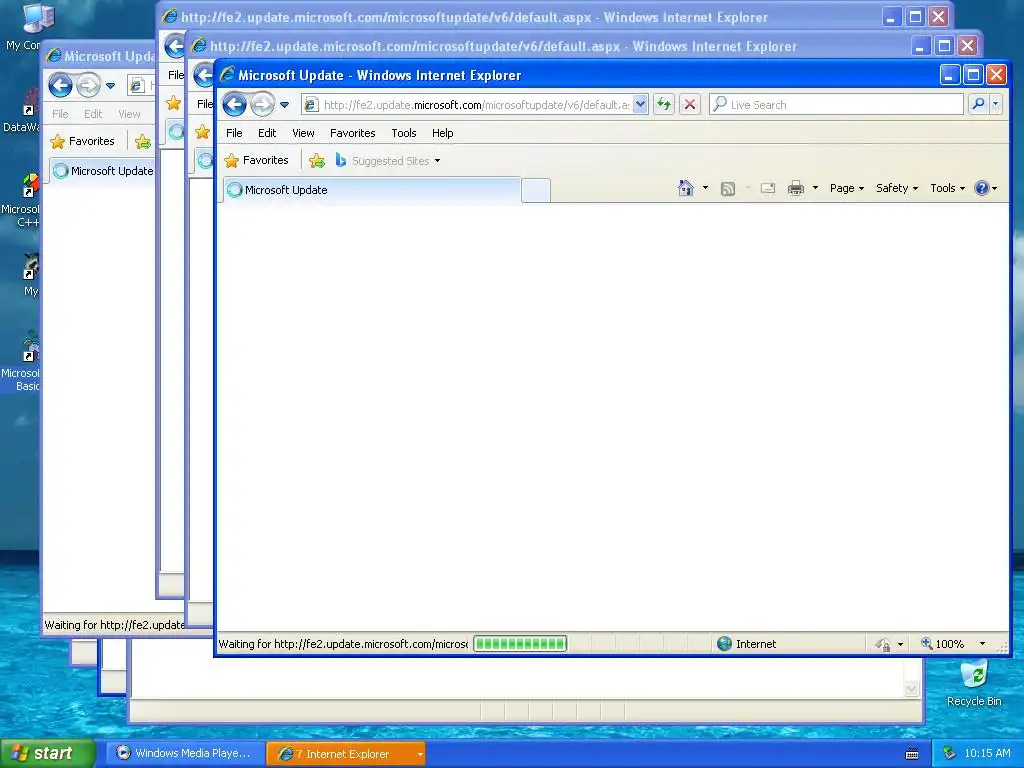The image size is (1024, 768).
Task: Click the Live Search box
Action: point(836,104)
